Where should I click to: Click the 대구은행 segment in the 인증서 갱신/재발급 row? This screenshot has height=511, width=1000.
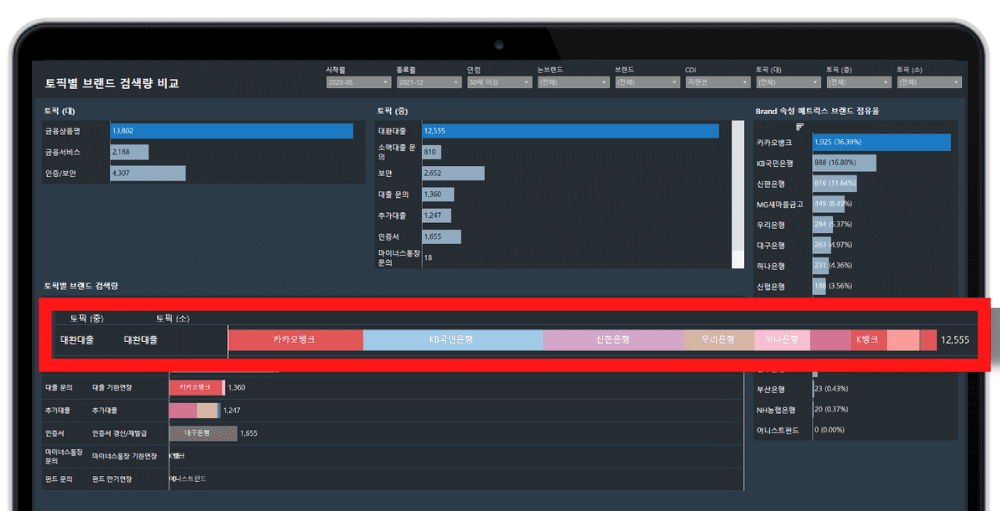[x=203, y=433]
